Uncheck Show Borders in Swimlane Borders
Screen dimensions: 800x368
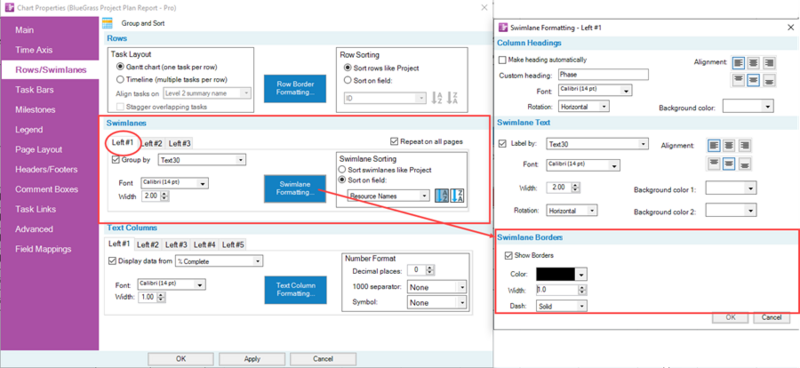click(508, 255)
